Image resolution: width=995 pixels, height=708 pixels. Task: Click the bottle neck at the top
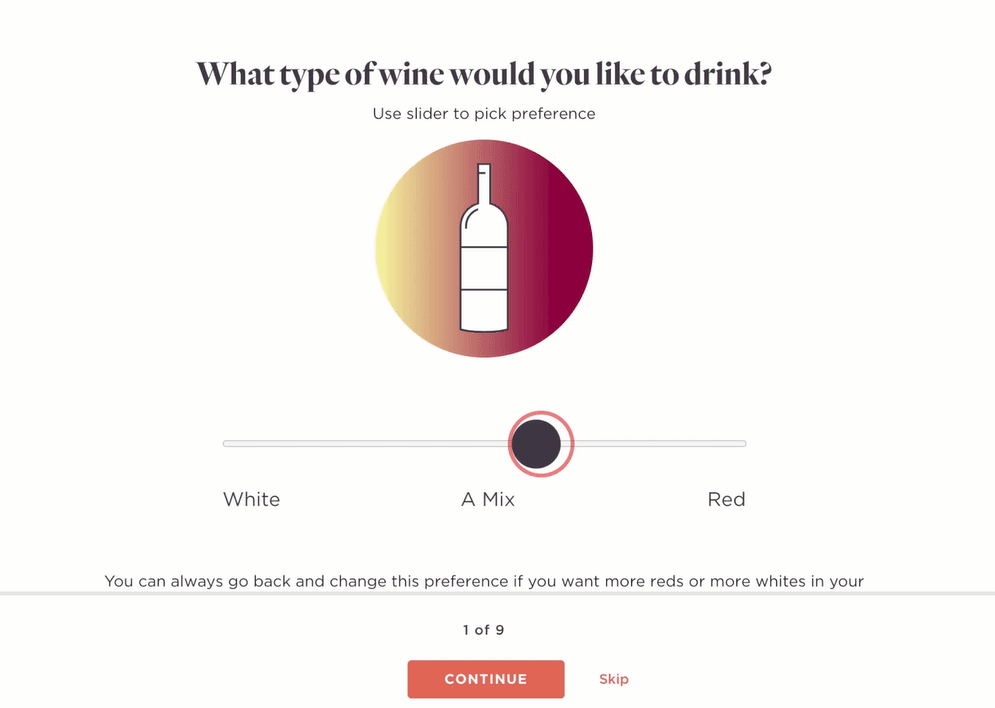484,183
